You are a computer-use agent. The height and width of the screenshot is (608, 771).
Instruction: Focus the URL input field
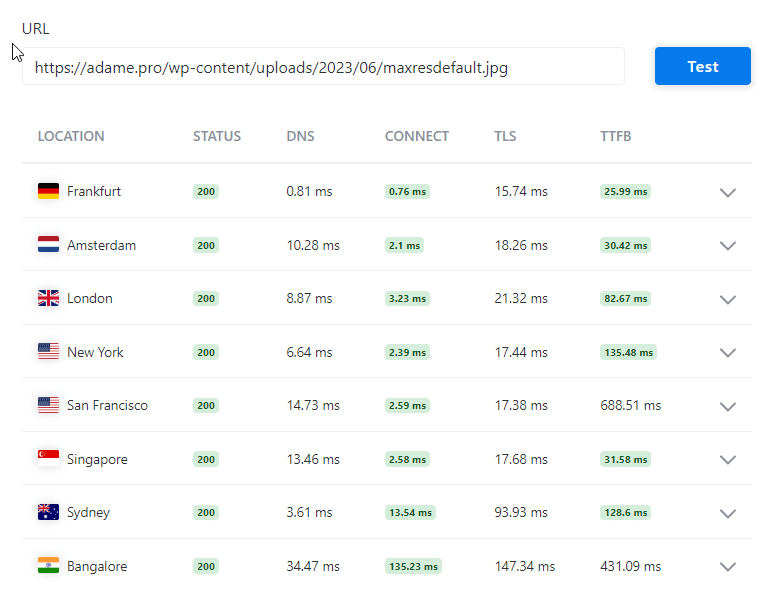[x=323, y=66]
